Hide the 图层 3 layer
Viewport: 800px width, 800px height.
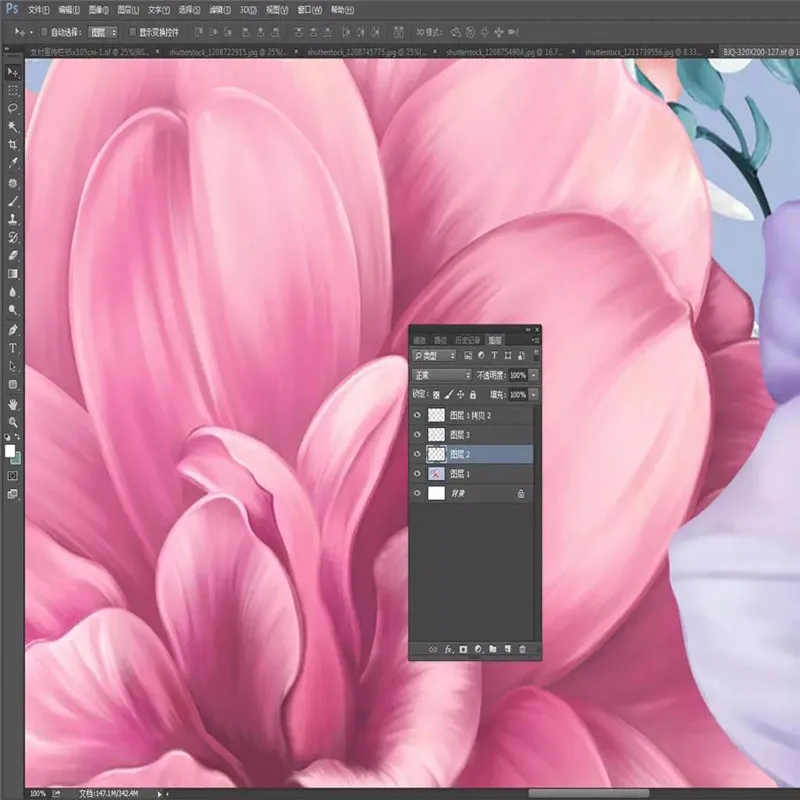[x=417, y=435]
